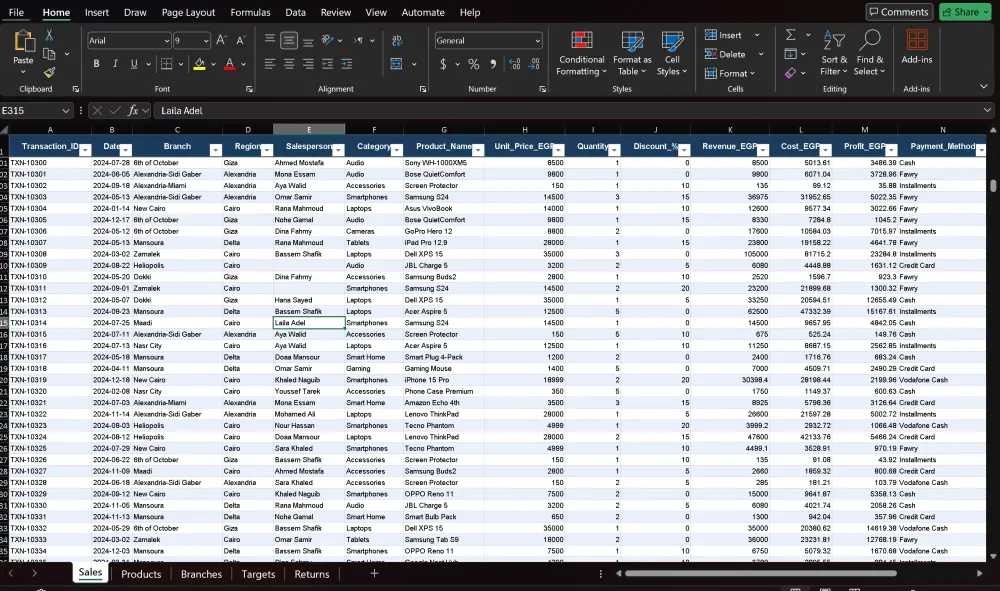Image resolution: width=1000 pixels, height=591 pixels.
Task: Click AutoSum sigma icon
Action: (791, 34)
